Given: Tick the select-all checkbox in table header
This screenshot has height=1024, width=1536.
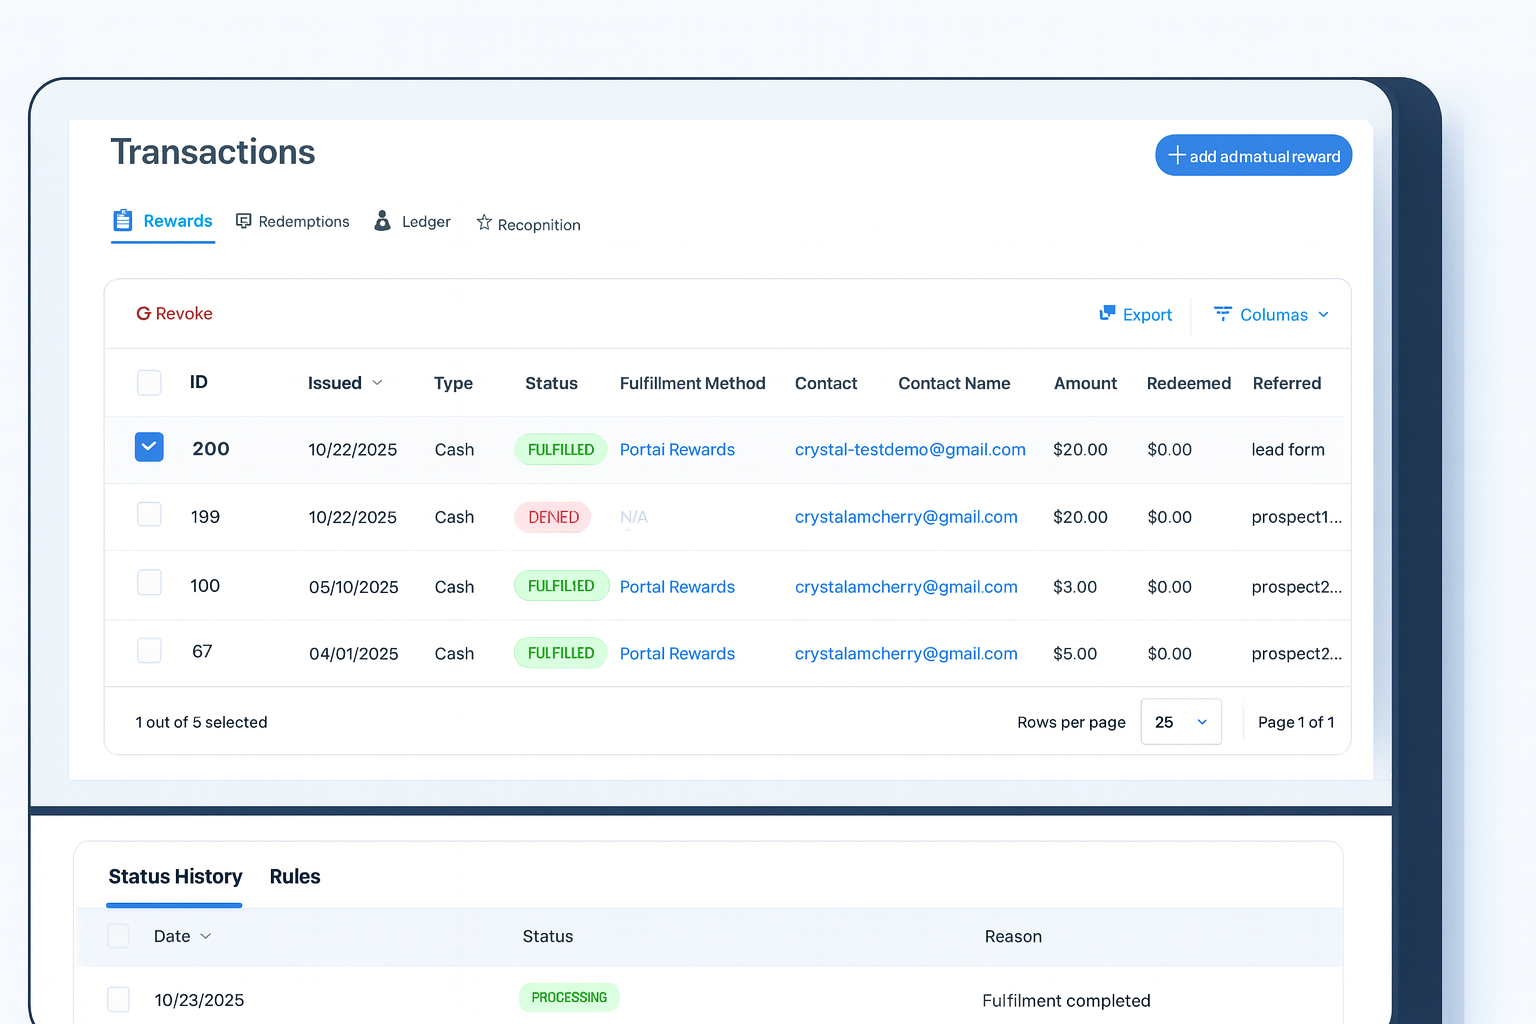Looking at the screenshot, I should (149, 382).
